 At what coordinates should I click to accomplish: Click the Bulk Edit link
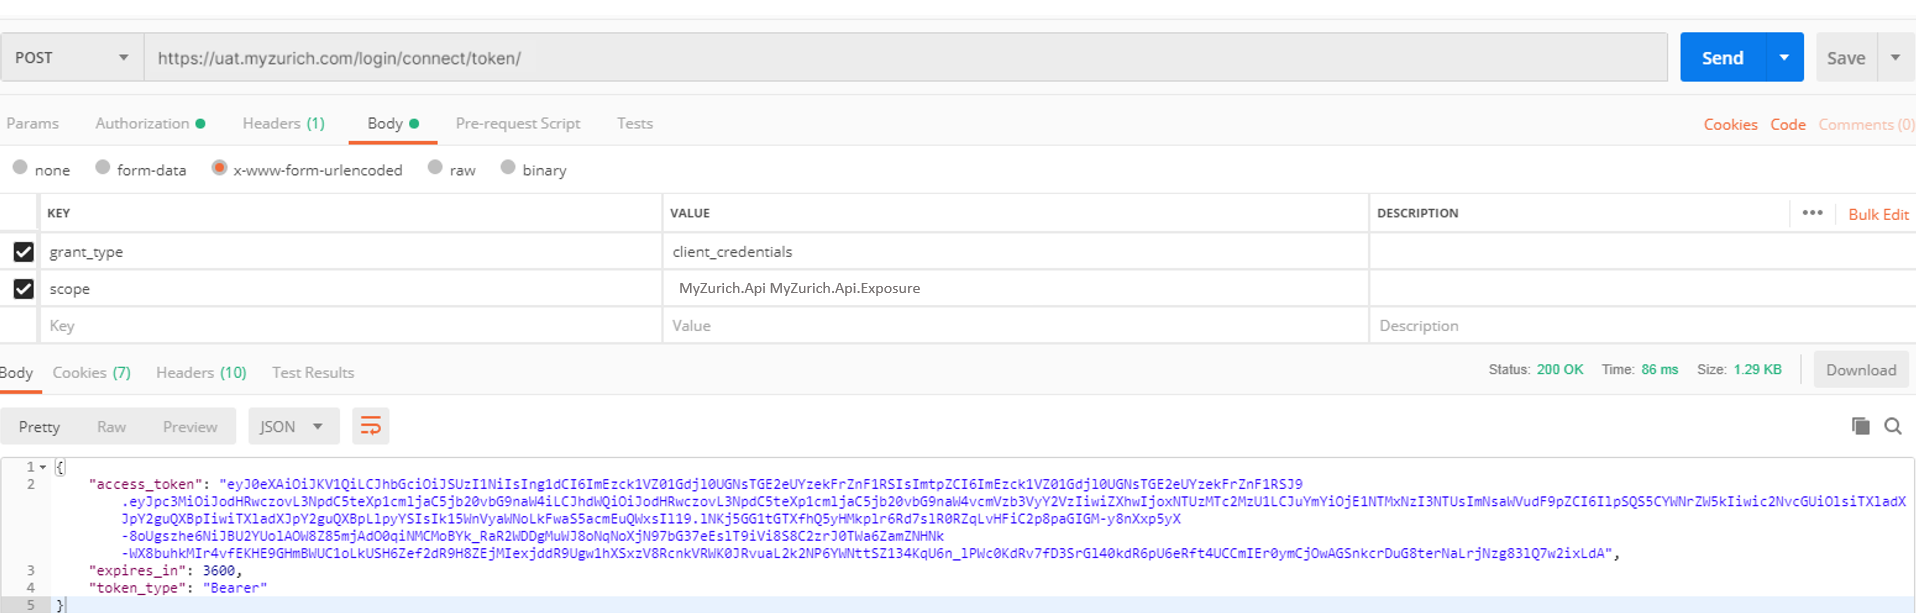tap(1877, 214)
